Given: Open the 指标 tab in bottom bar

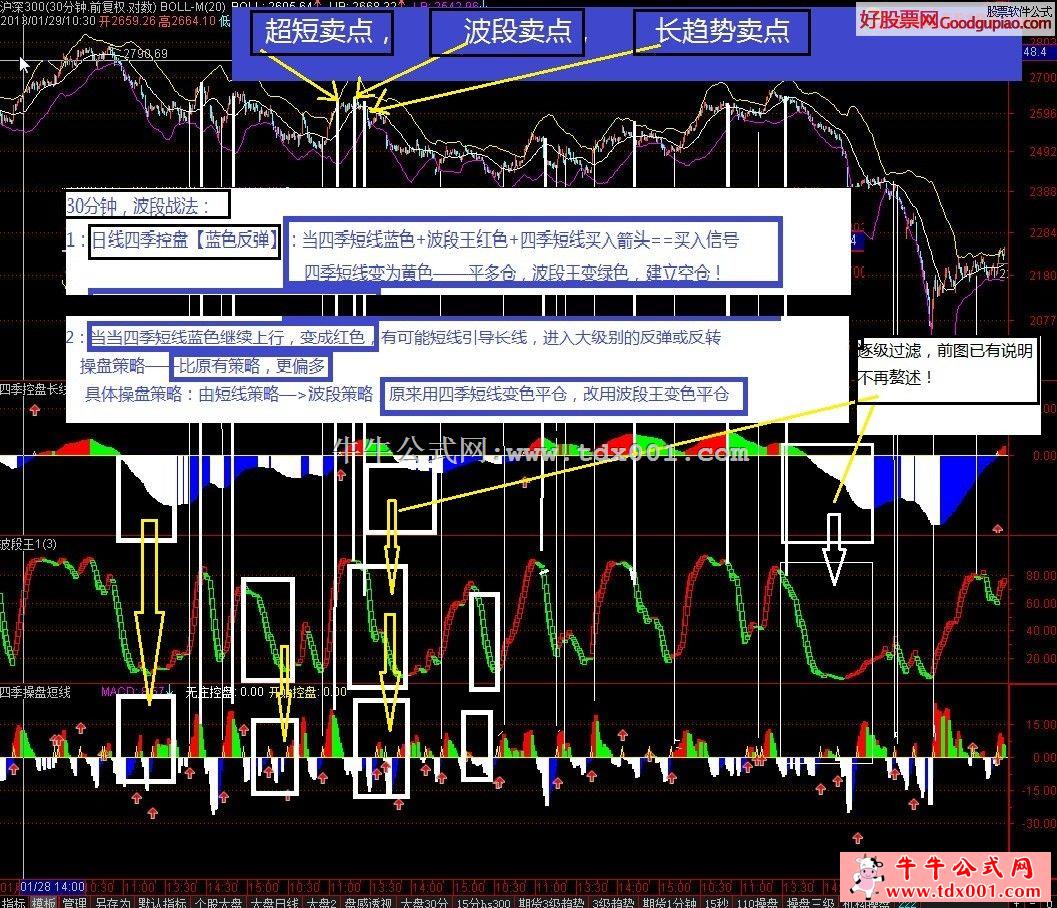Looking at the screenshot, I should 13,903.
